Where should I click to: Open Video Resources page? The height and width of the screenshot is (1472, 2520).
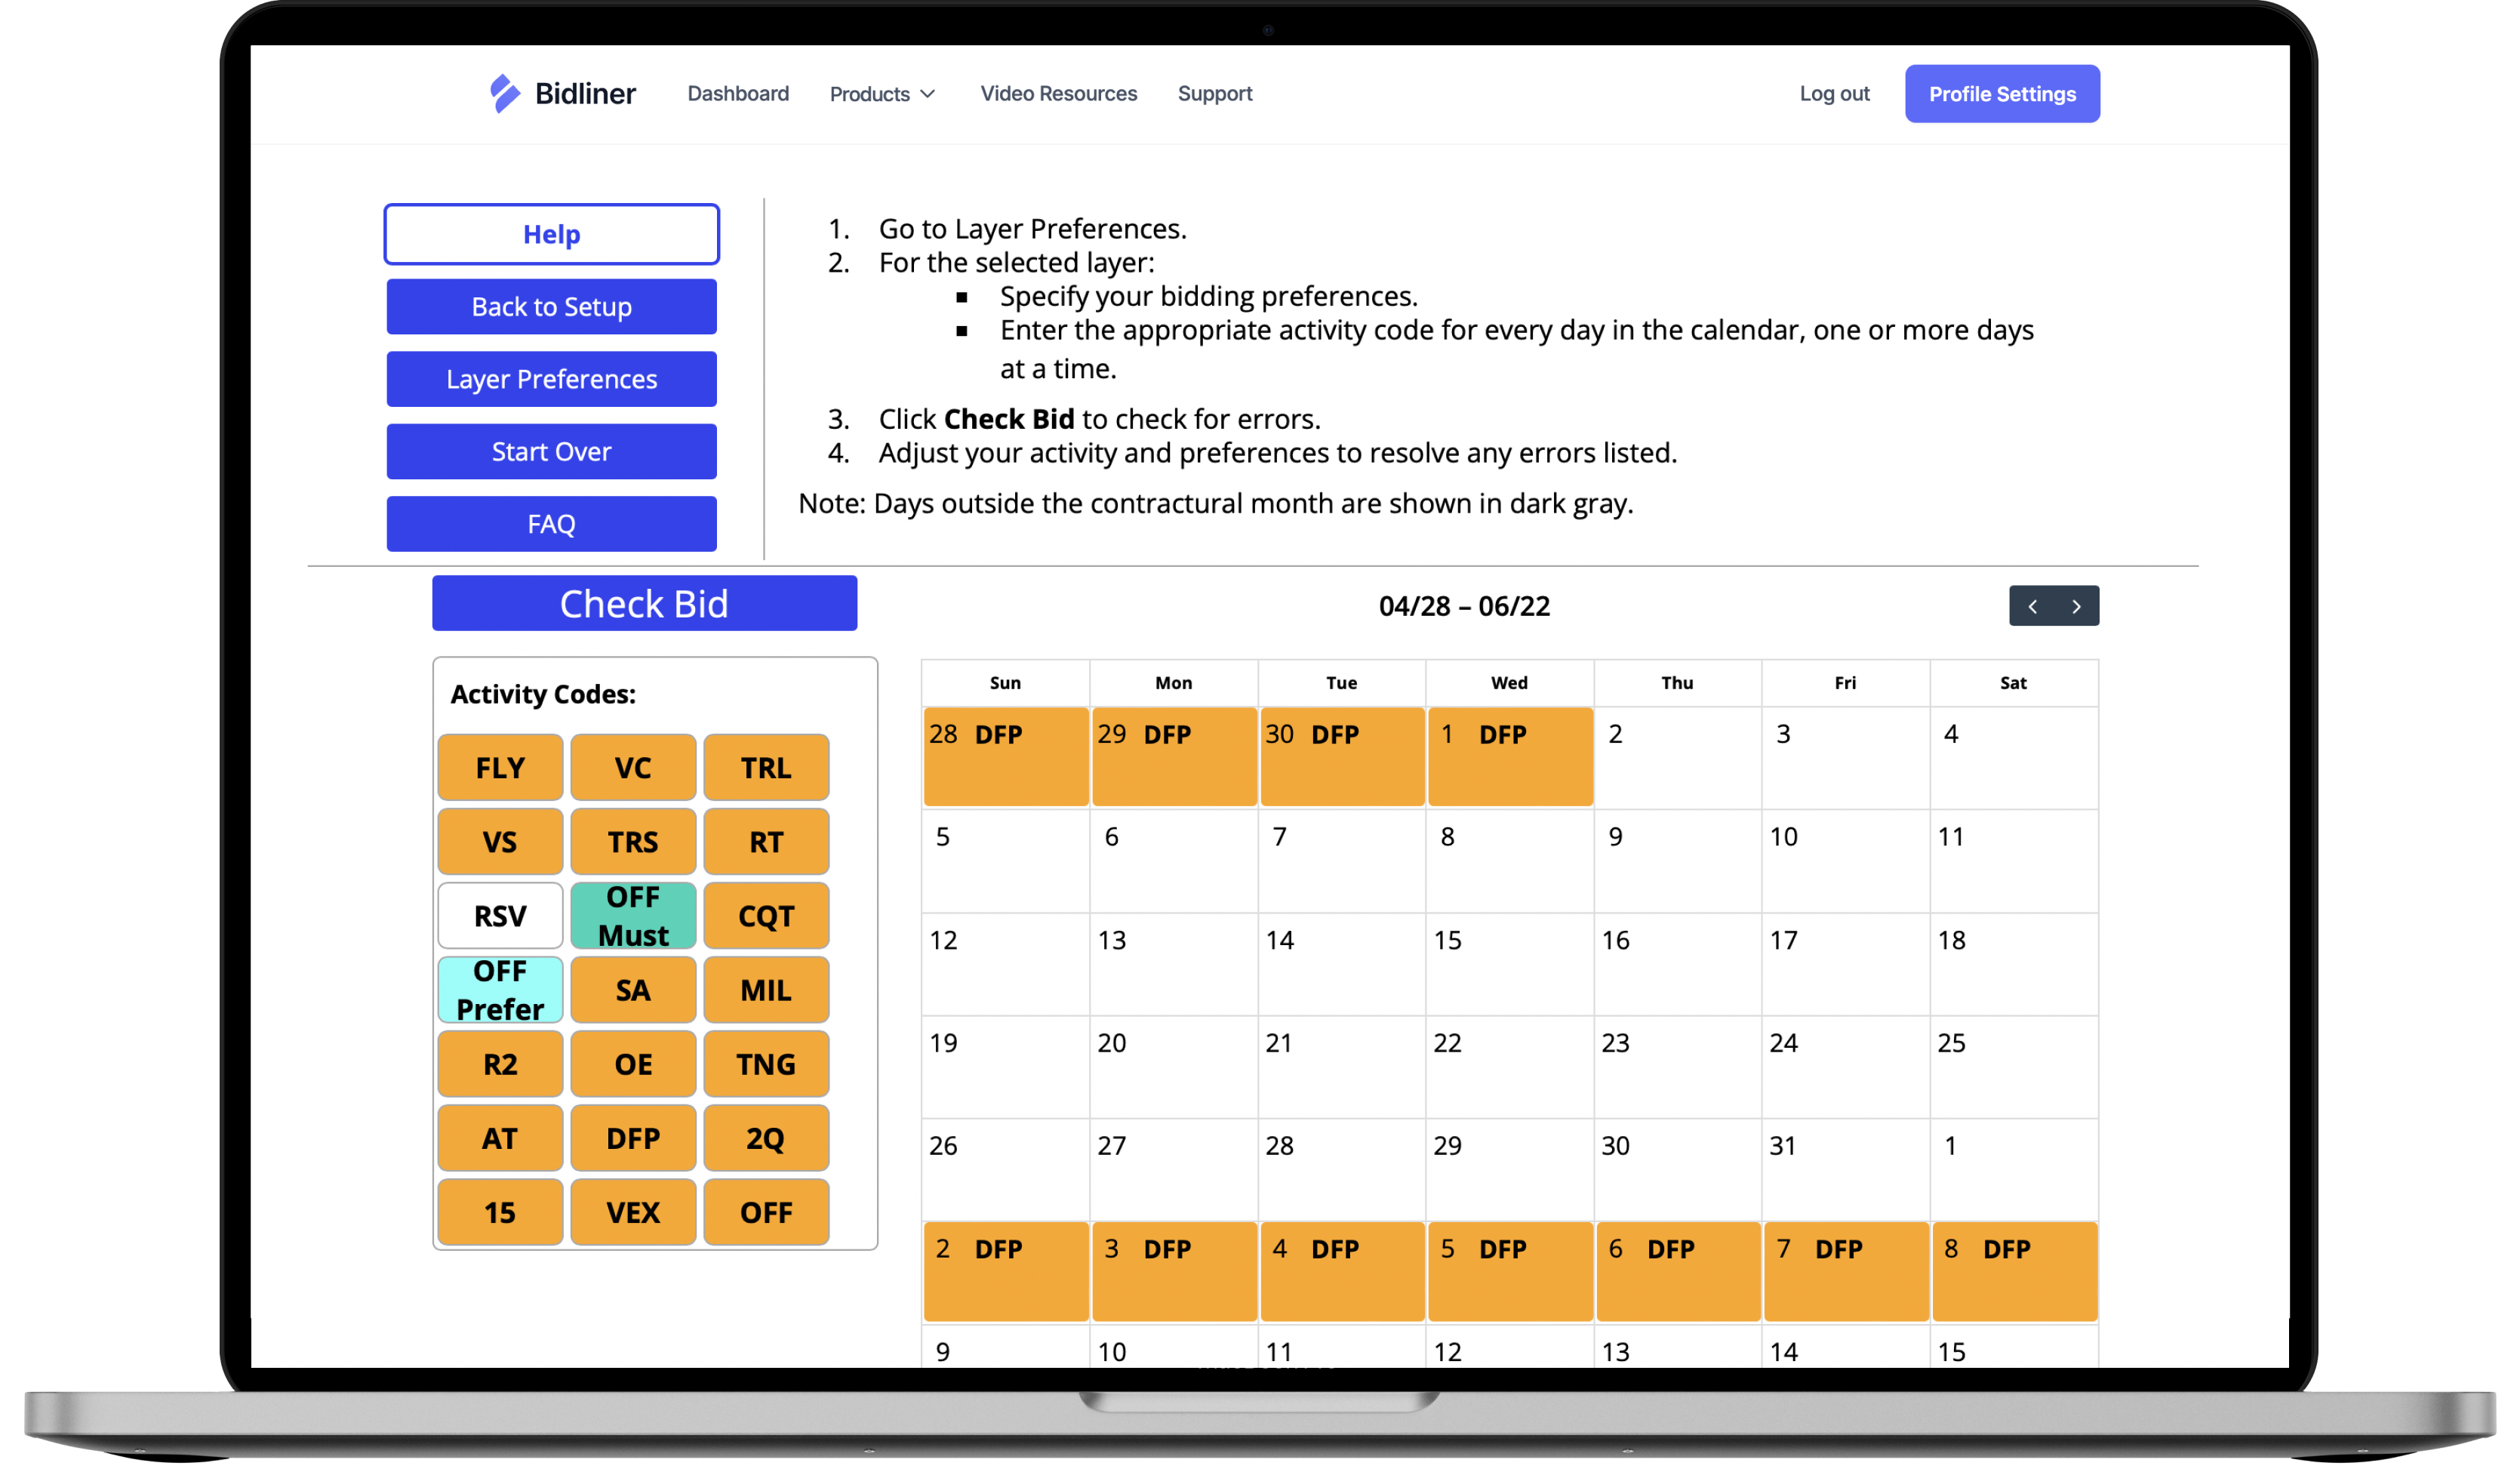1058,93
